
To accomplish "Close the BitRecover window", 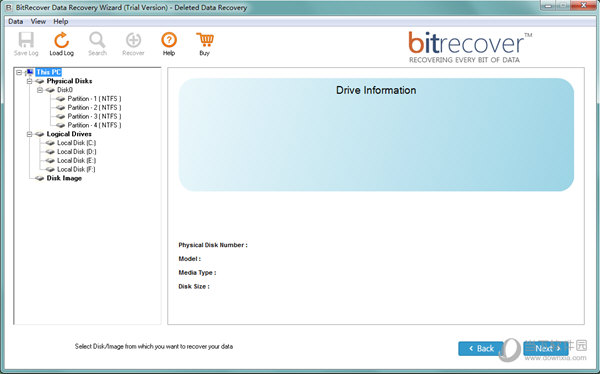I will pyautogui.click(x=584, y=5).
